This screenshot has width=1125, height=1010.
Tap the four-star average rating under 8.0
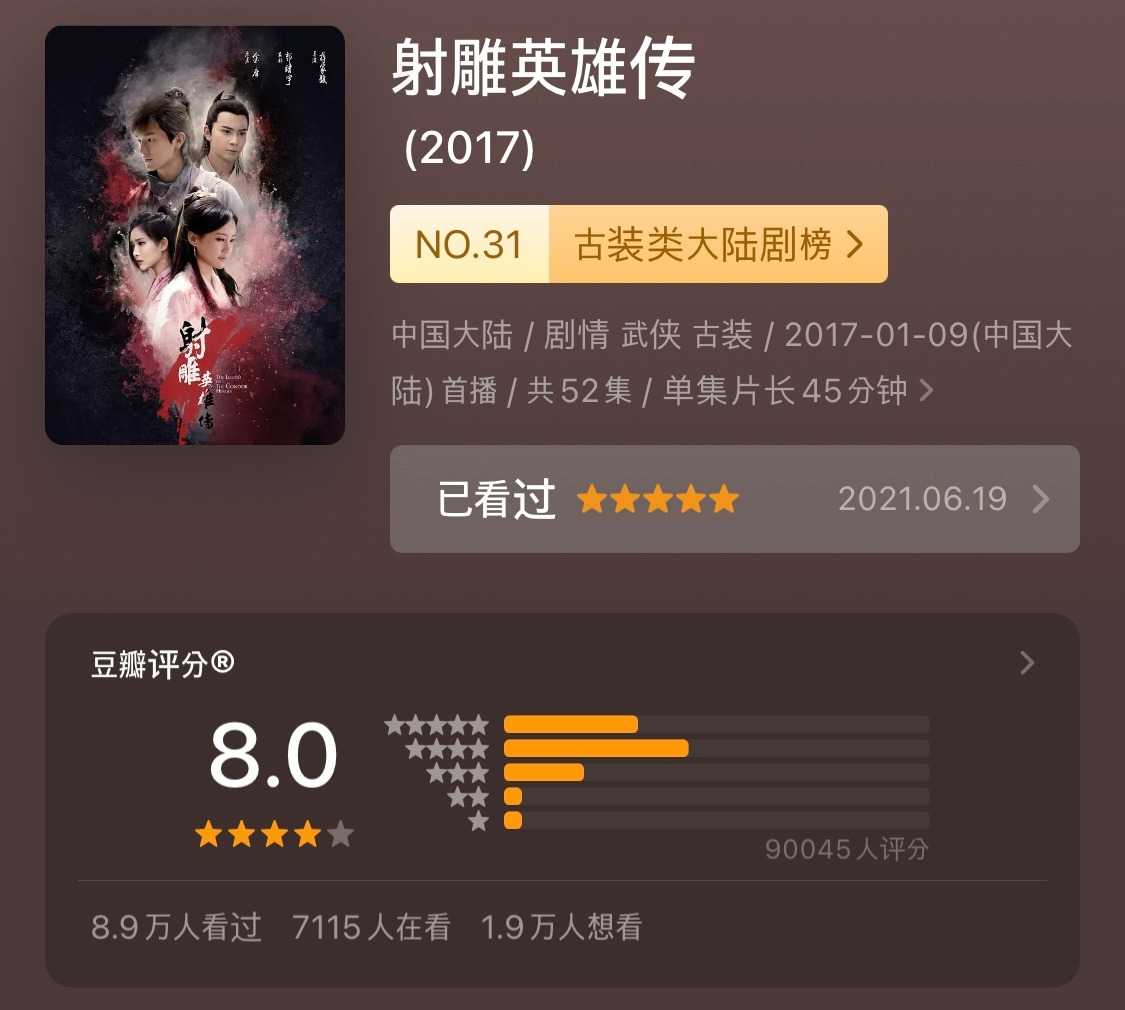pos(274,834)
